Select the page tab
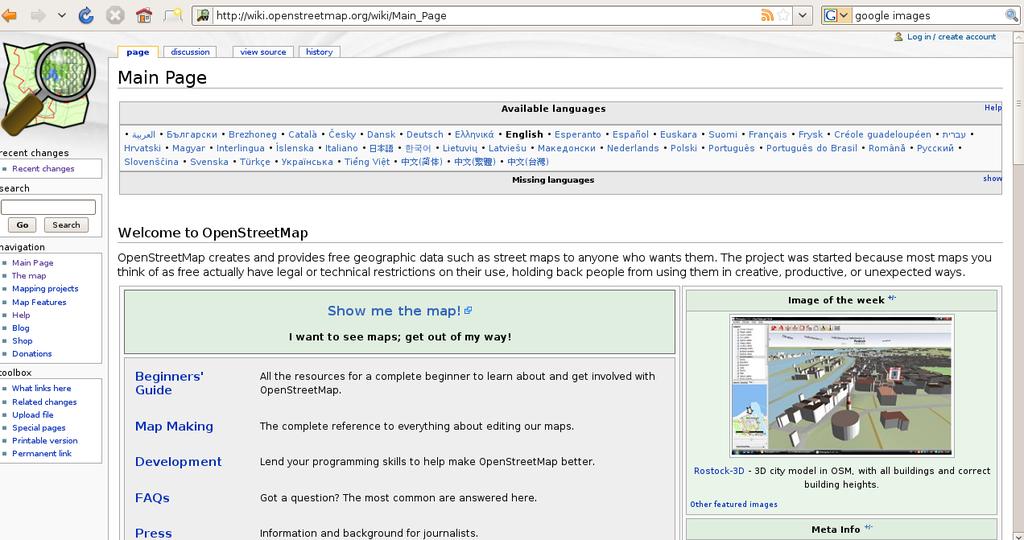 [138, 52]
